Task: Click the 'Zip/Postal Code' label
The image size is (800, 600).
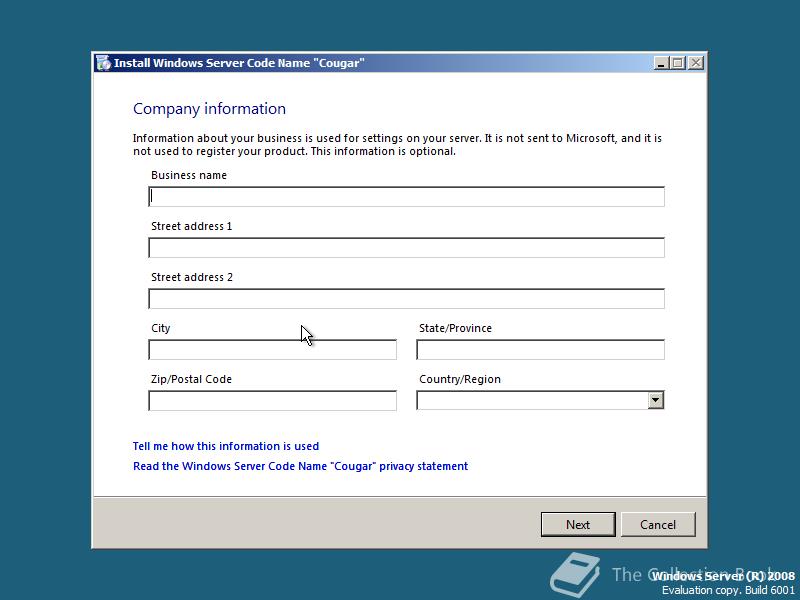Action: (191, 379)
